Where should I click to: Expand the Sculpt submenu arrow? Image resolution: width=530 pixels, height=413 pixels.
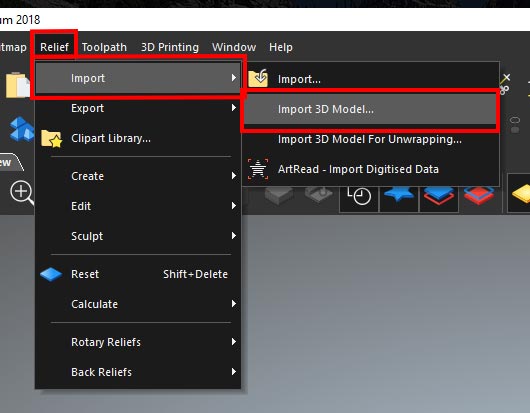[234, 236]
